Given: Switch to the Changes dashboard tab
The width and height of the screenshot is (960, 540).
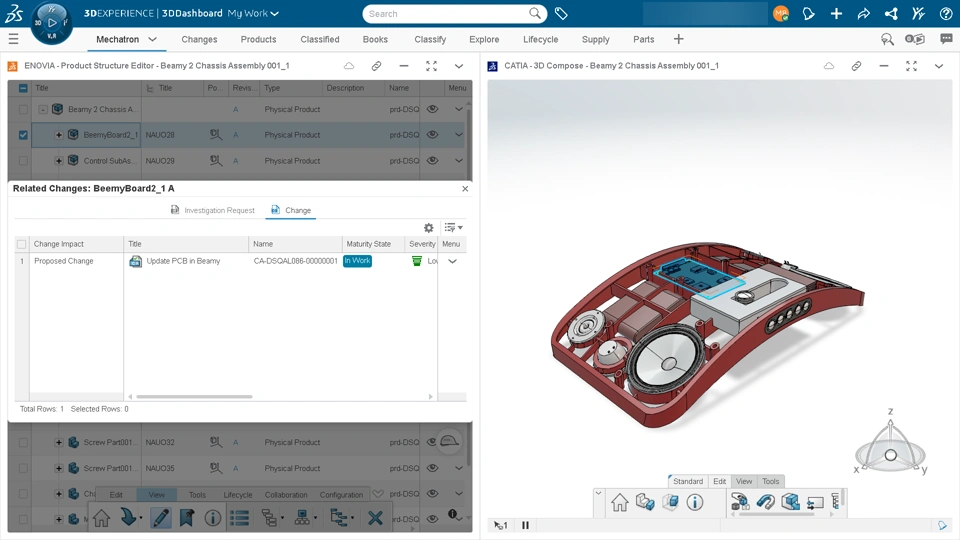Looking at the screenshot, I should [x=199, y=39].
